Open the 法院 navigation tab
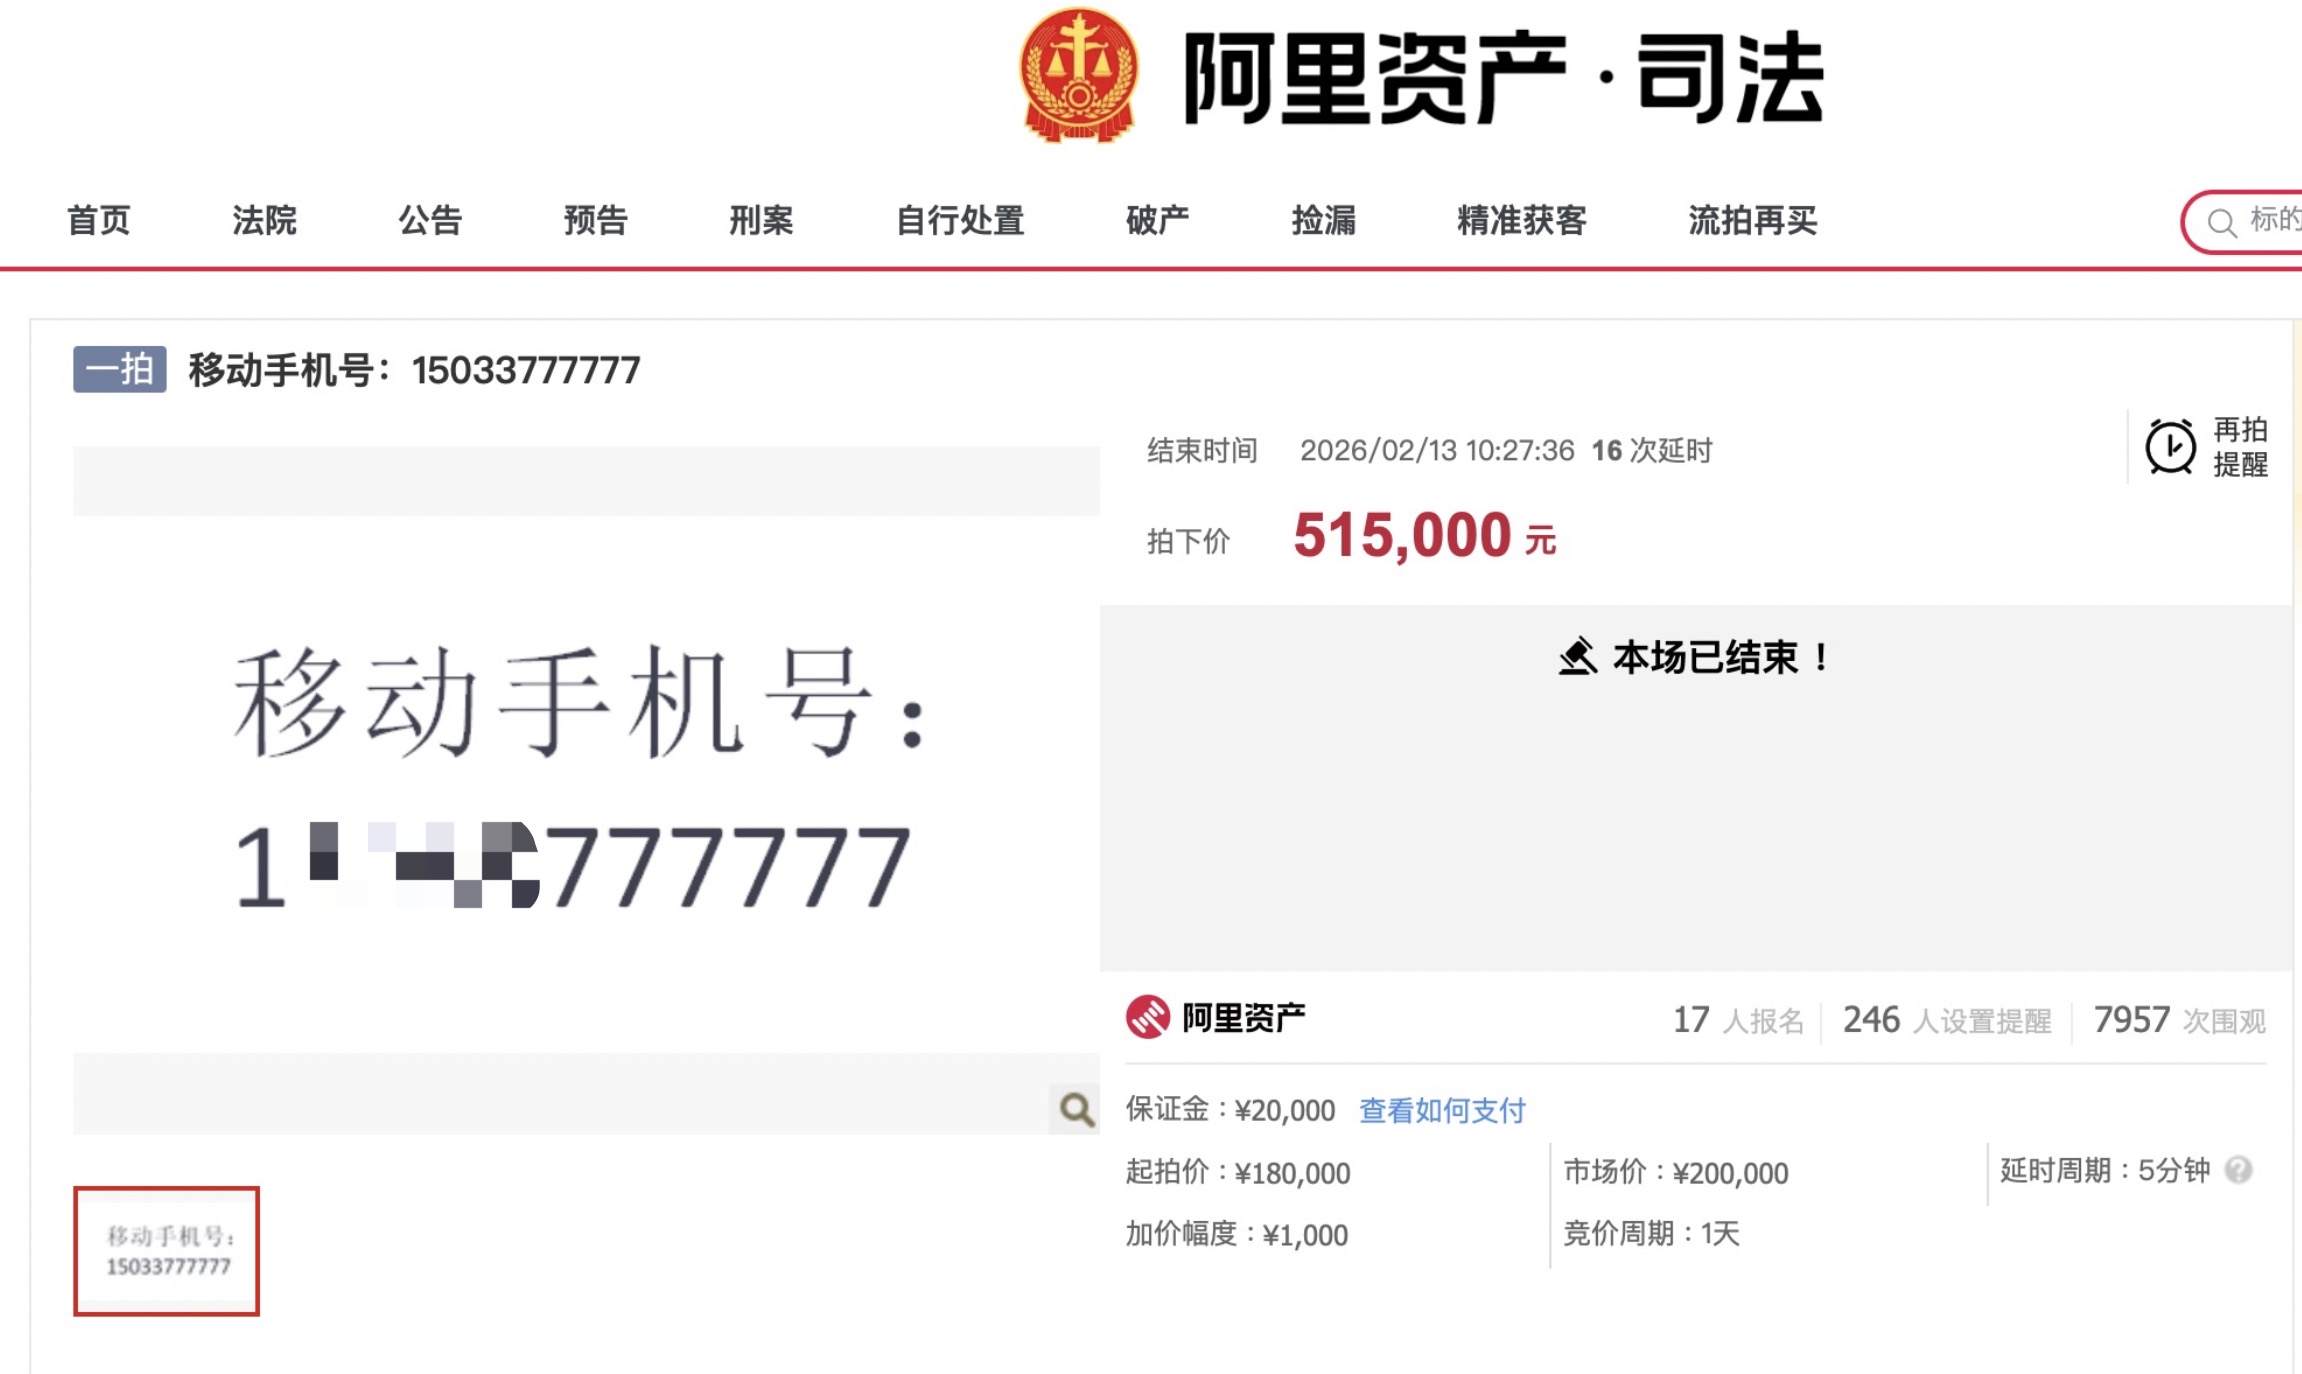The width and height of the screenshot is (2302, 1374). (265, 220)
